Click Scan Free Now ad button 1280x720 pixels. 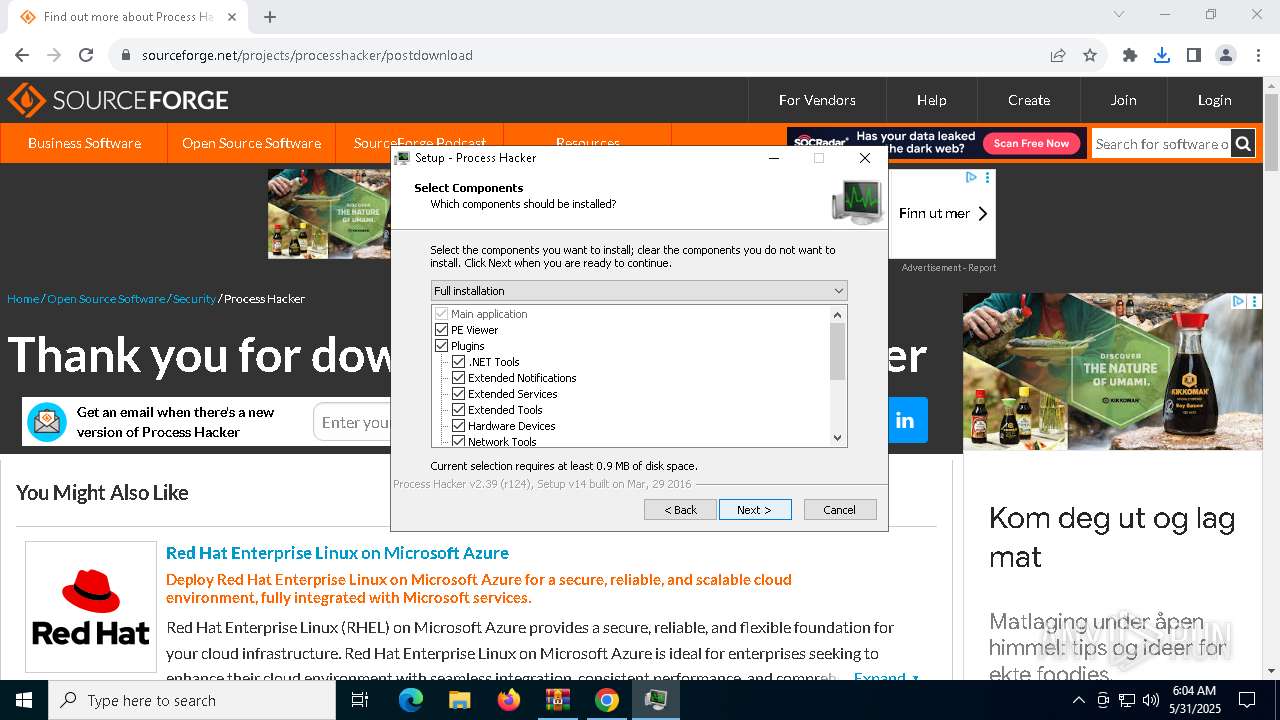1031,144
